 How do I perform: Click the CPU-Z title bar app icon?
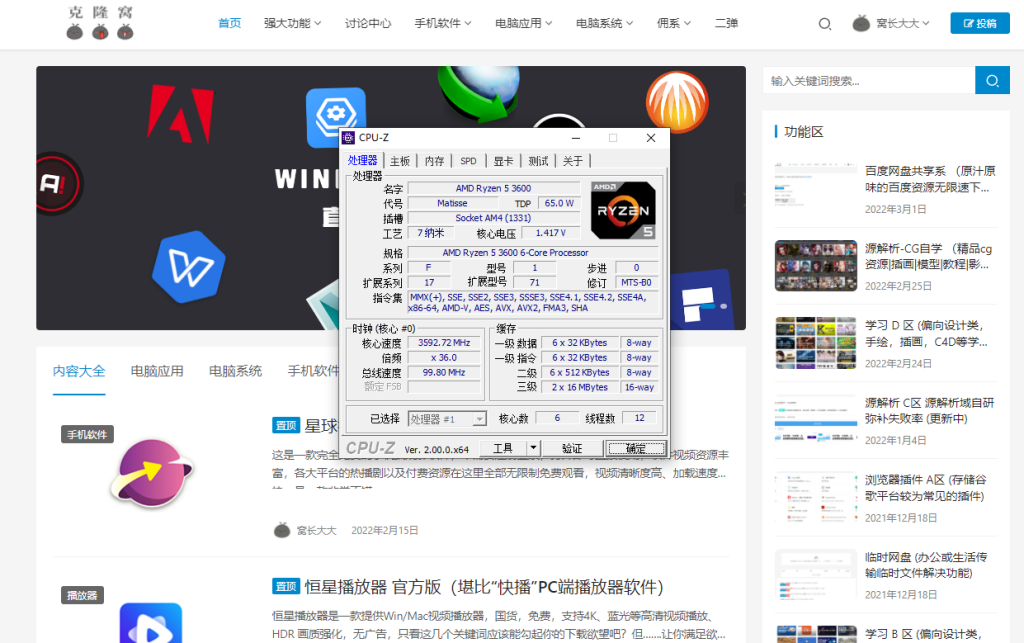349,138
